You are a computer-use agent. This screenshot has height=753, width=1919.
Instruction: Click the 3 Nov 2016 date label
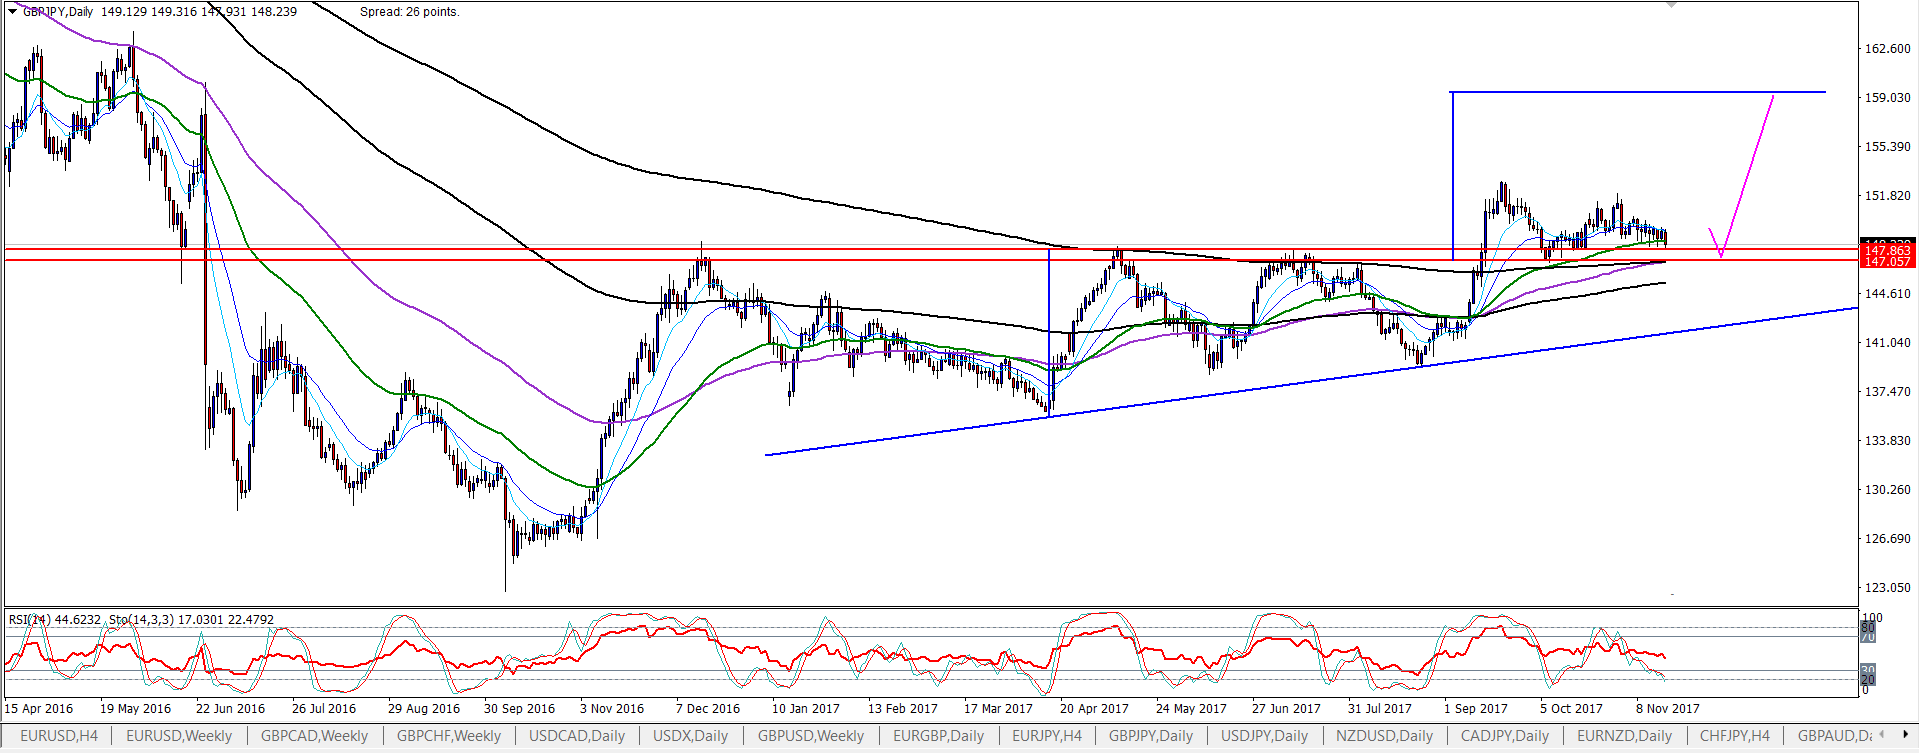point(612,709)
